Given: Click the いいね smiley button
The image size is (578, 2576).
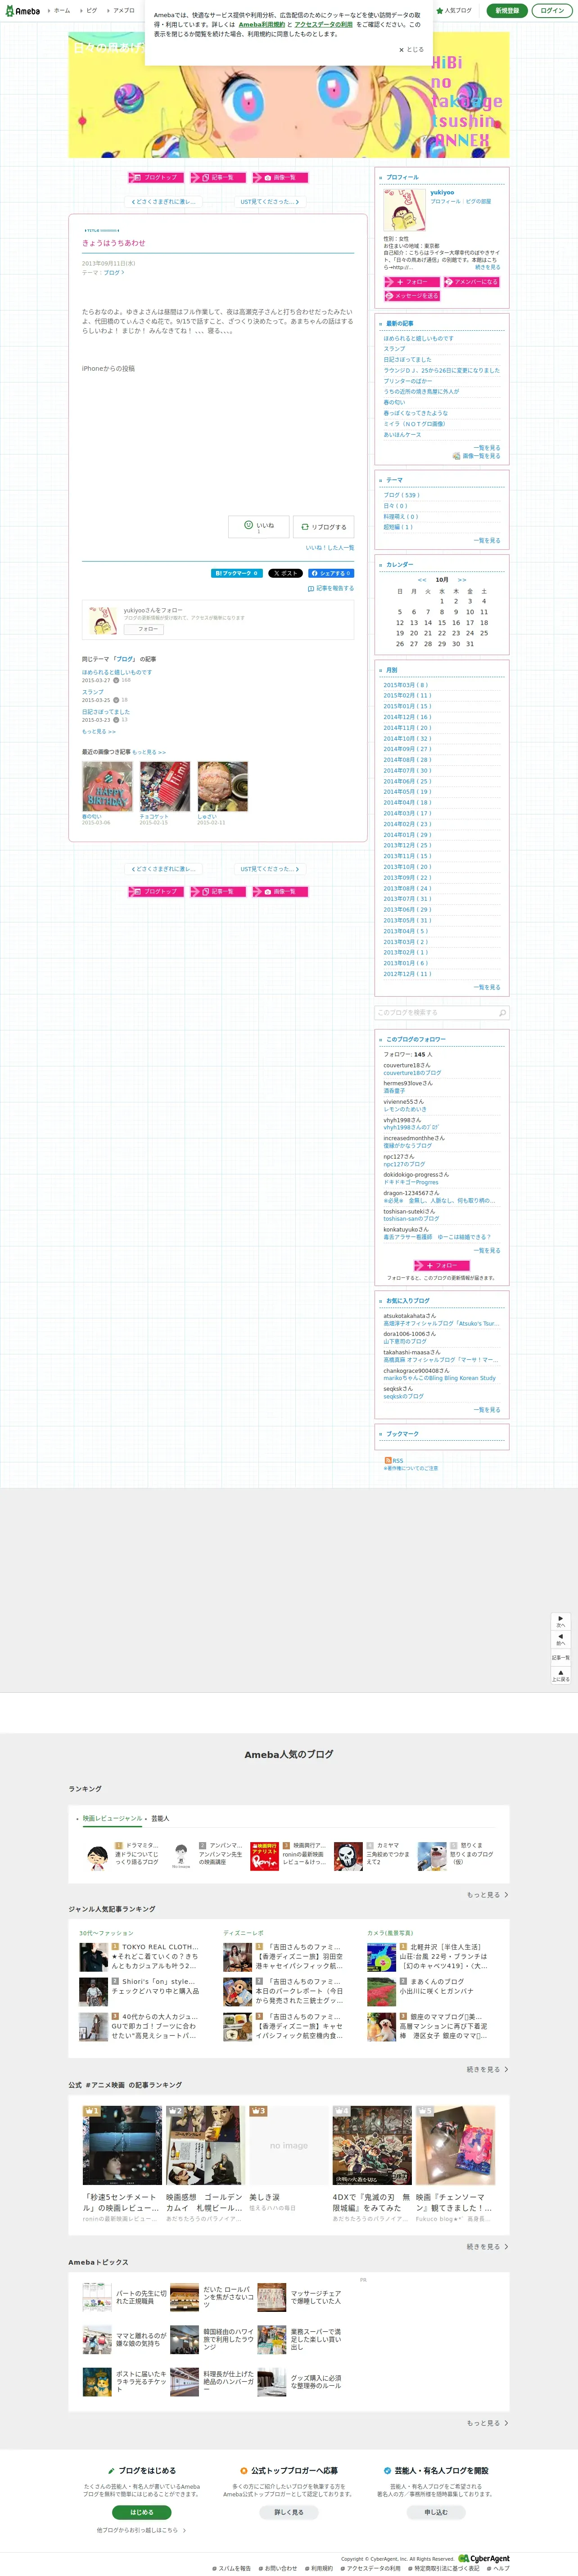Looking at the screenshot, I should [258, 526].
